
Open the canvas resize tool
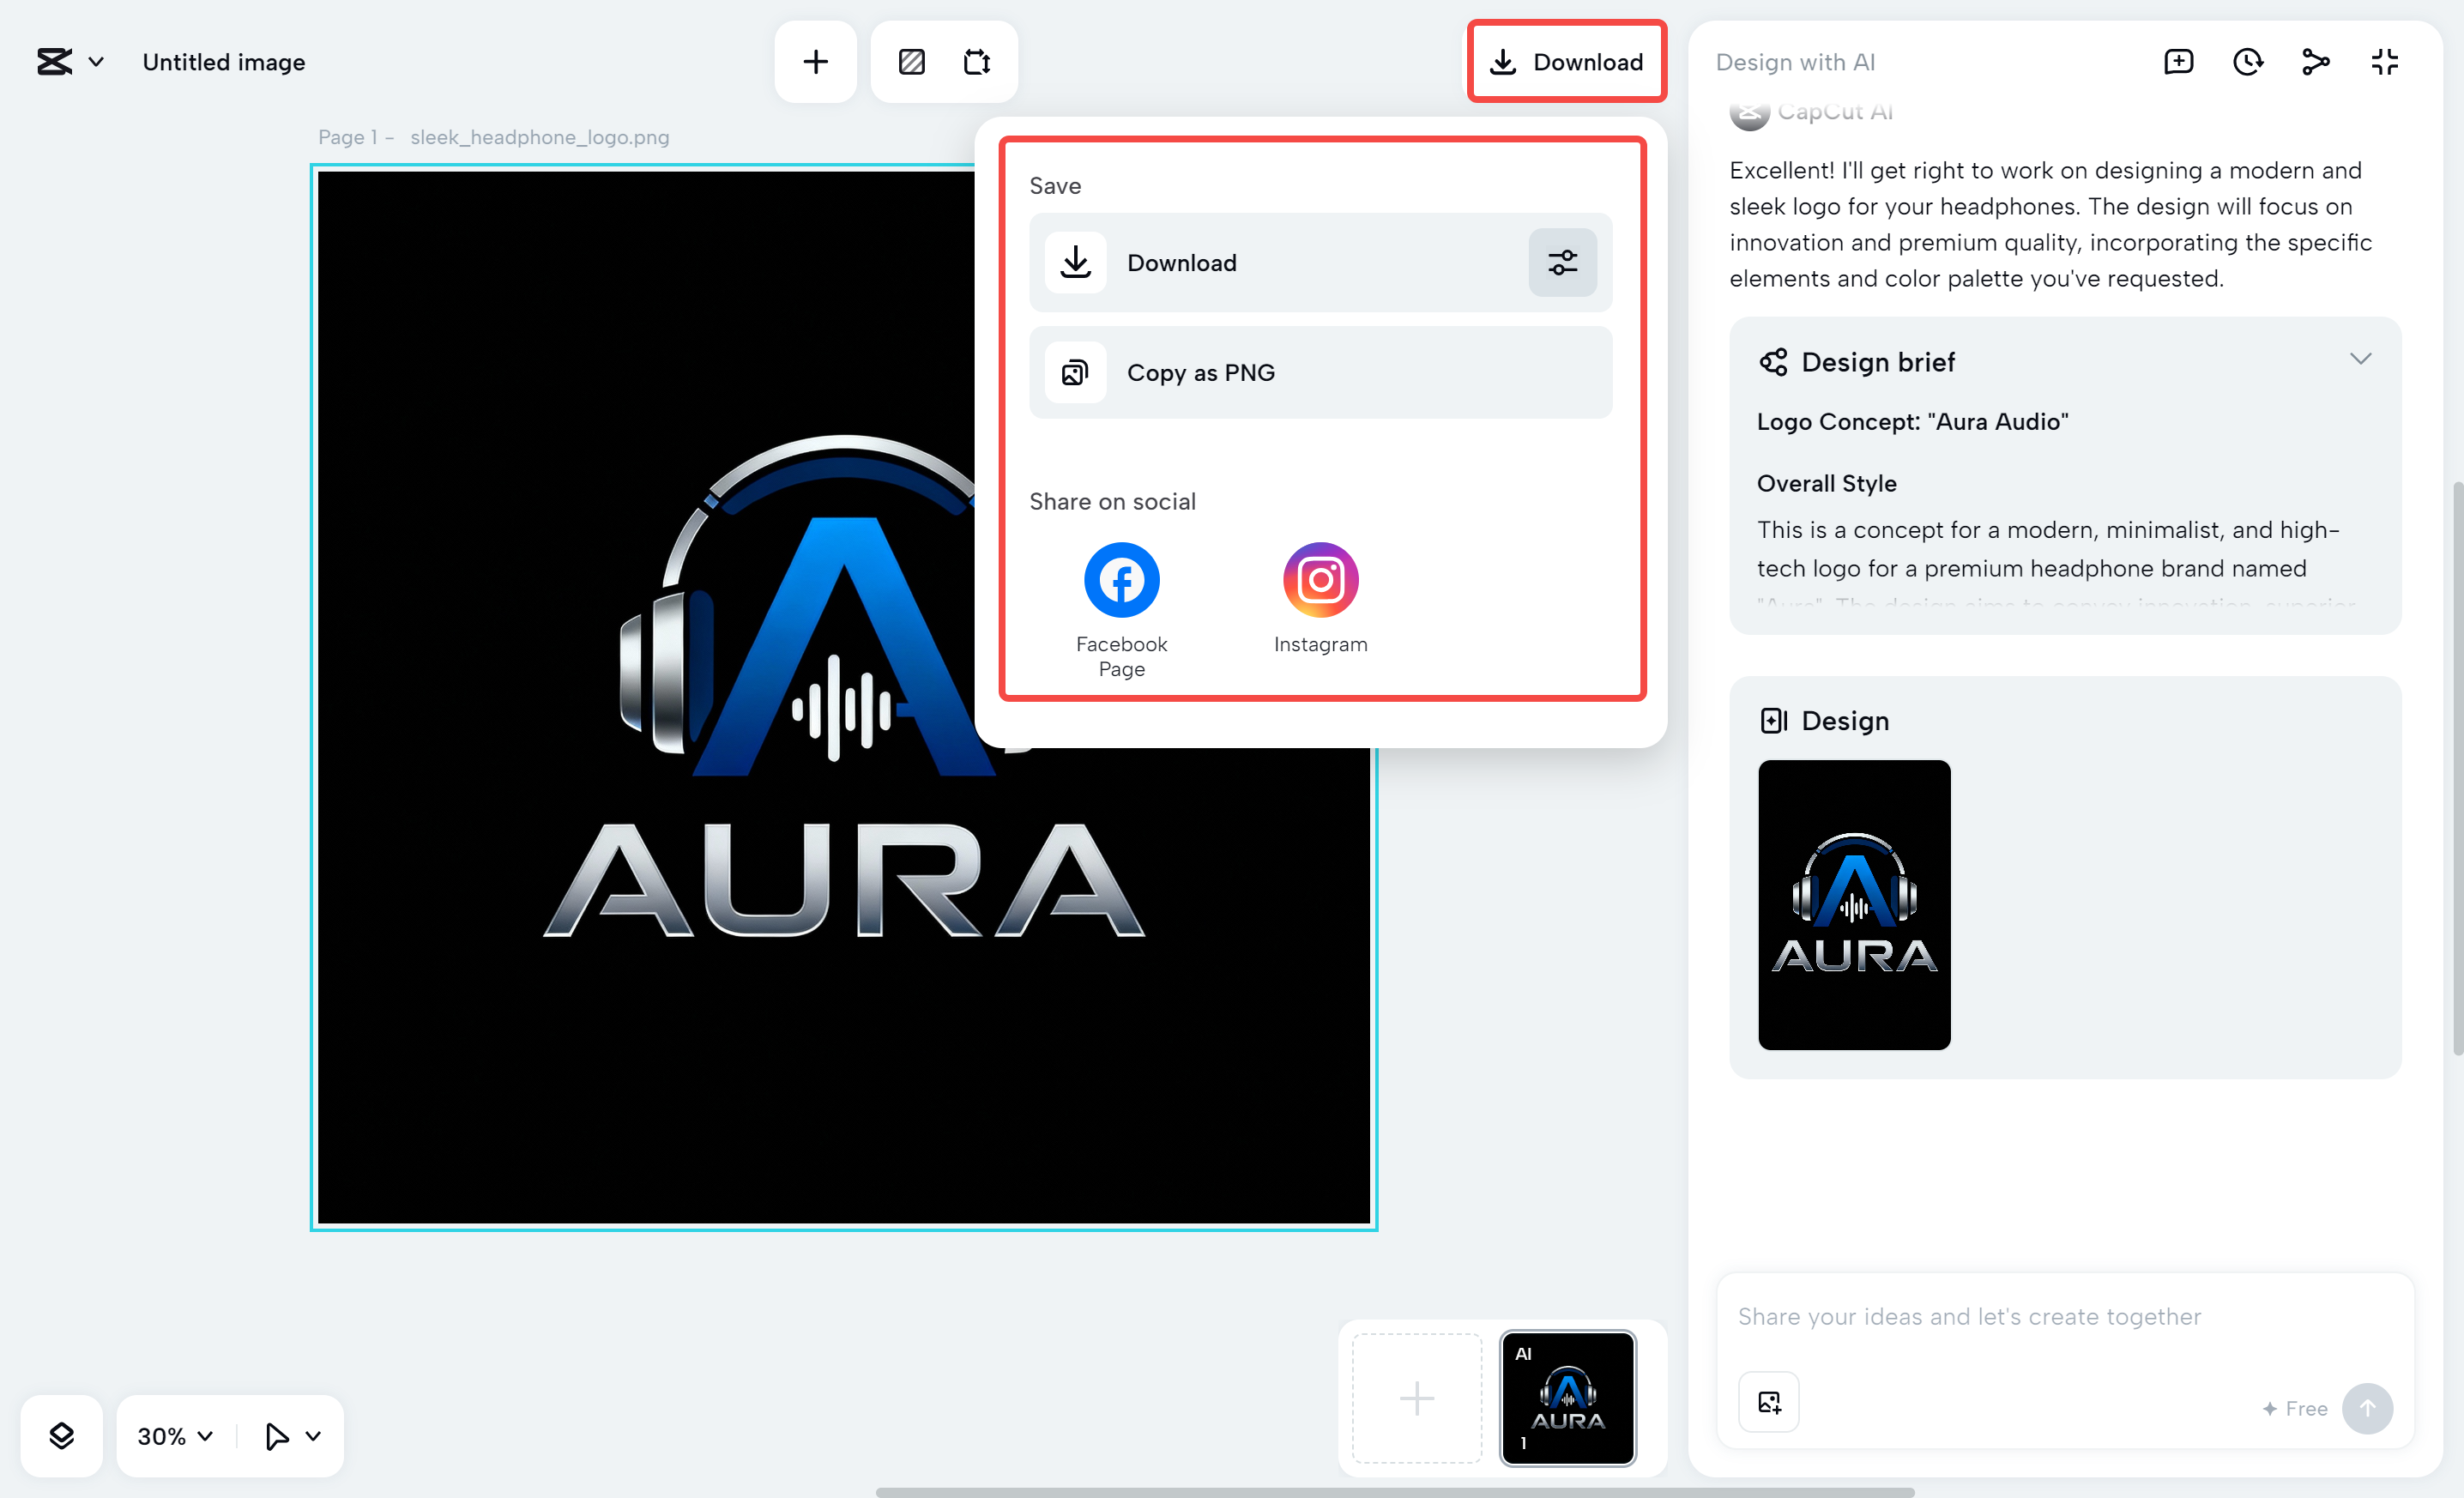pos(977,61)
